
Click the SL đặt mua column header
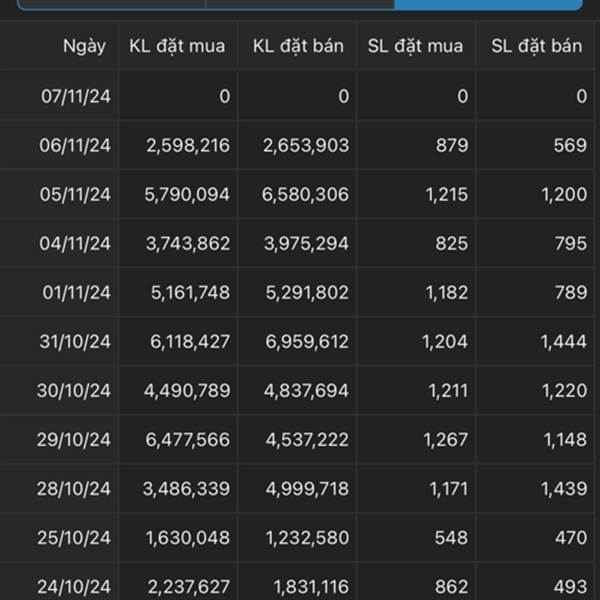(415, 46)
